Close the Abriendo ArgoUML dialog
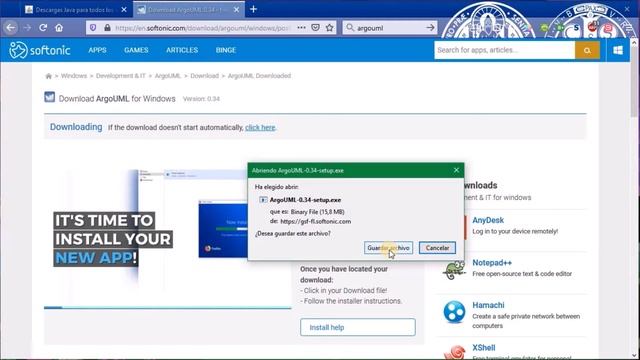The image size is (640, 360). click(x=456, y=170)
